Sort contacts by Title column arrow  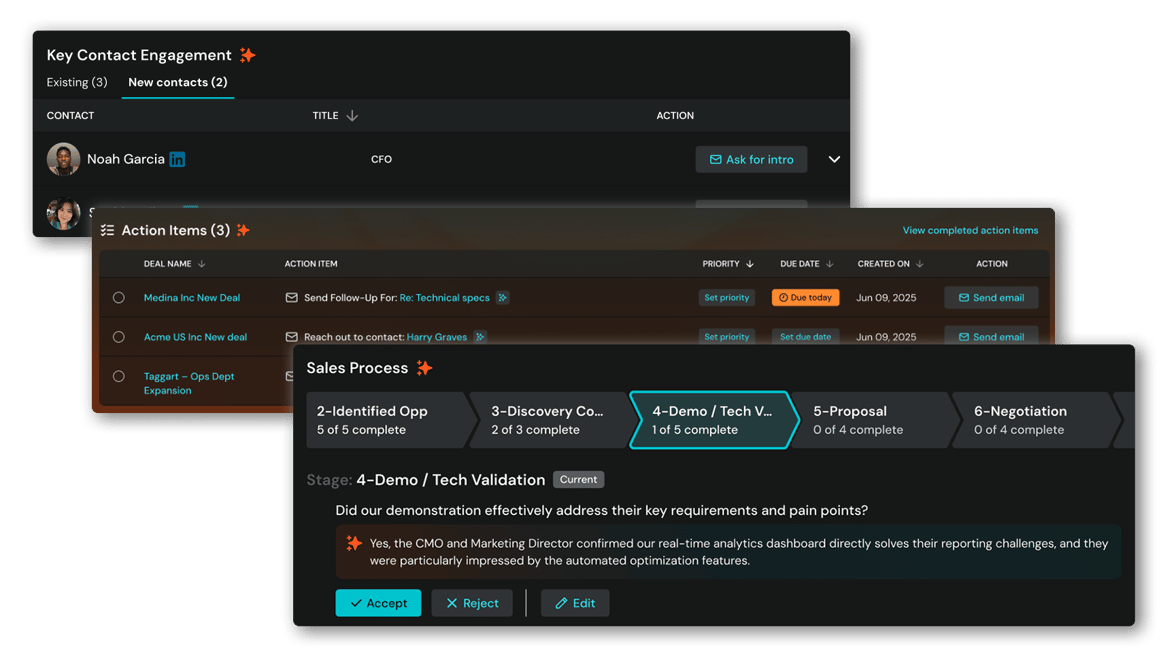(352, 116)
